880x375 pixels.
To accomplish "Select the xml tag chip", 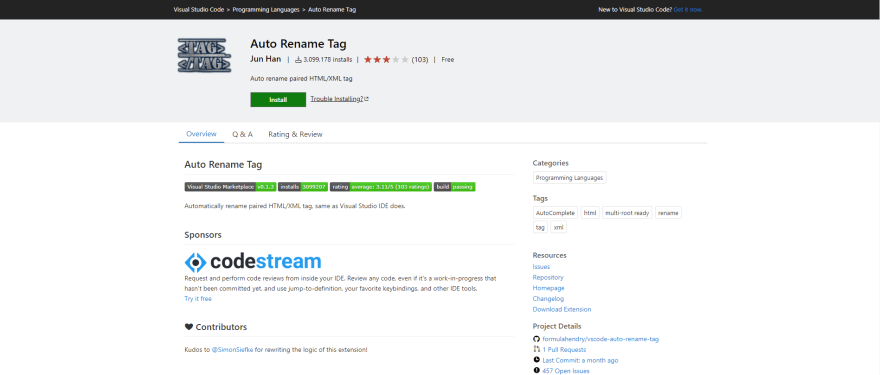I will pos(558,227).
